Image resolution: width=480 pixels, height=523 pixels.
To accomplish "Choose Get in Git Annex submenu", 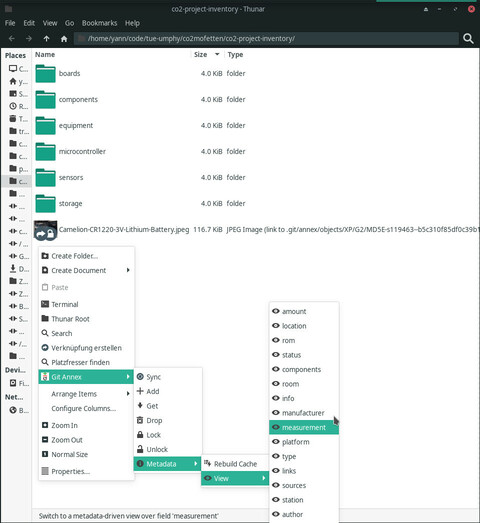I will [x=168, y=406].
